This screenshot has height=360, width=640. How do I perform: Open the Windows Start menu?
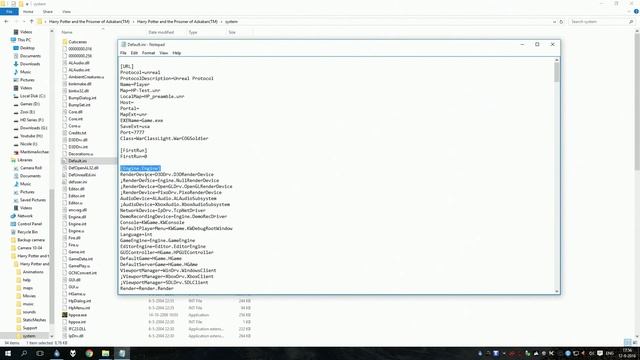(x=8, y=353)
